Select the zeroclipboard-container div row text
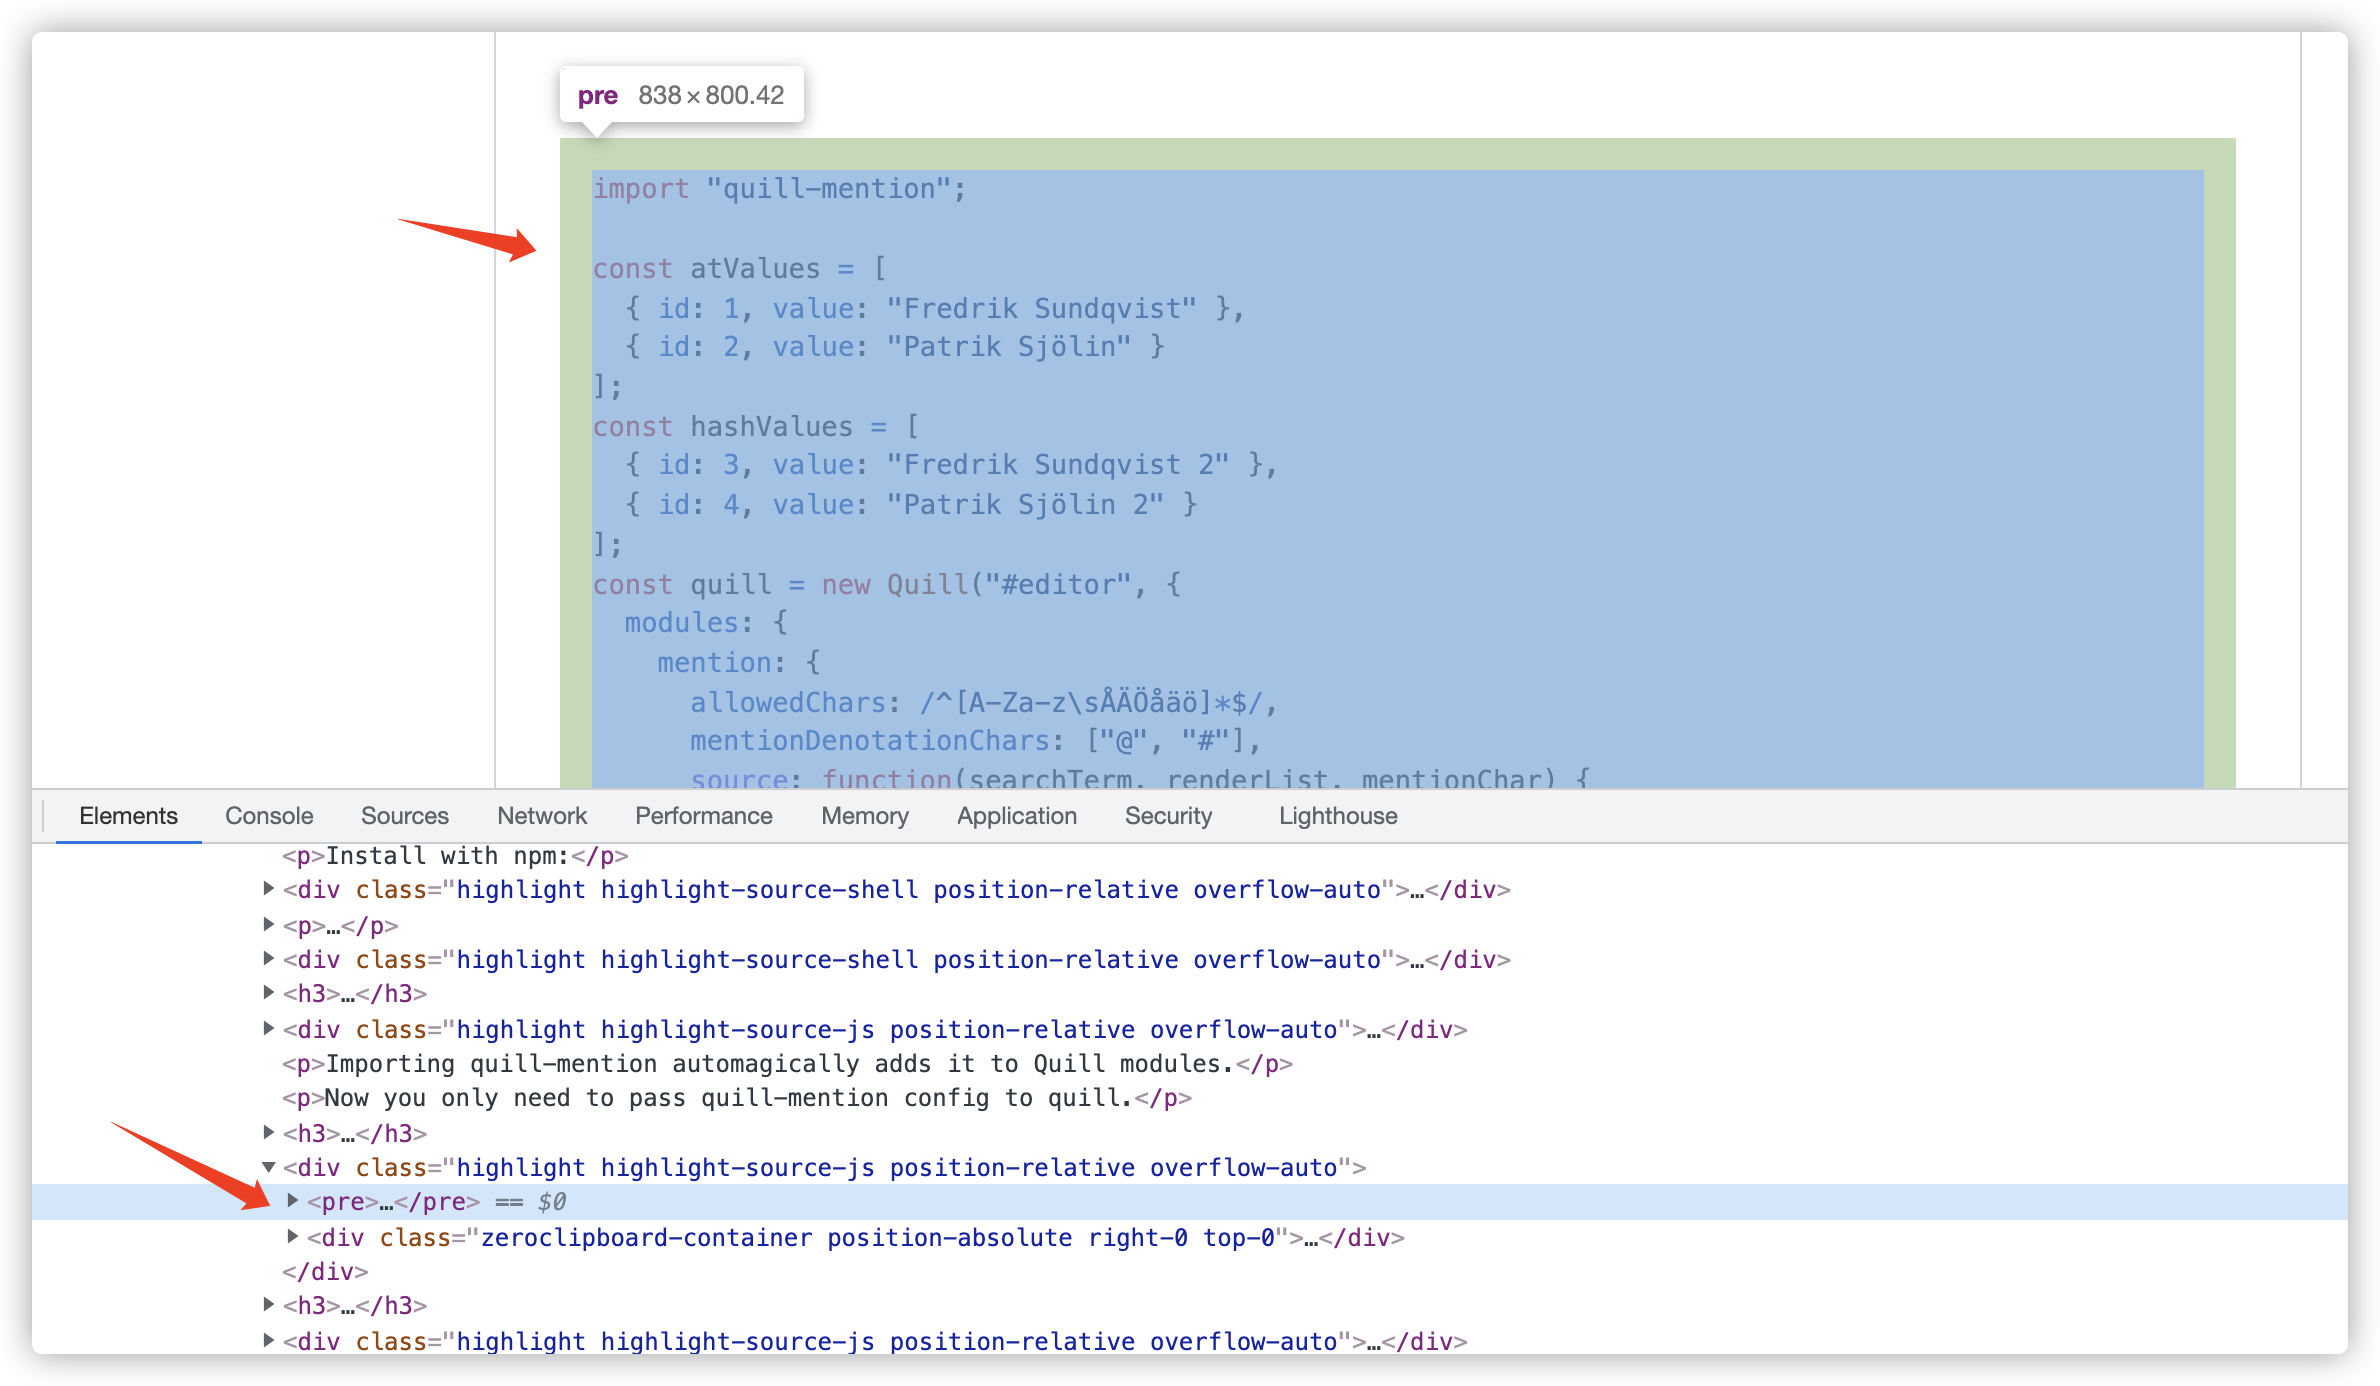 tap(855, 1238)
